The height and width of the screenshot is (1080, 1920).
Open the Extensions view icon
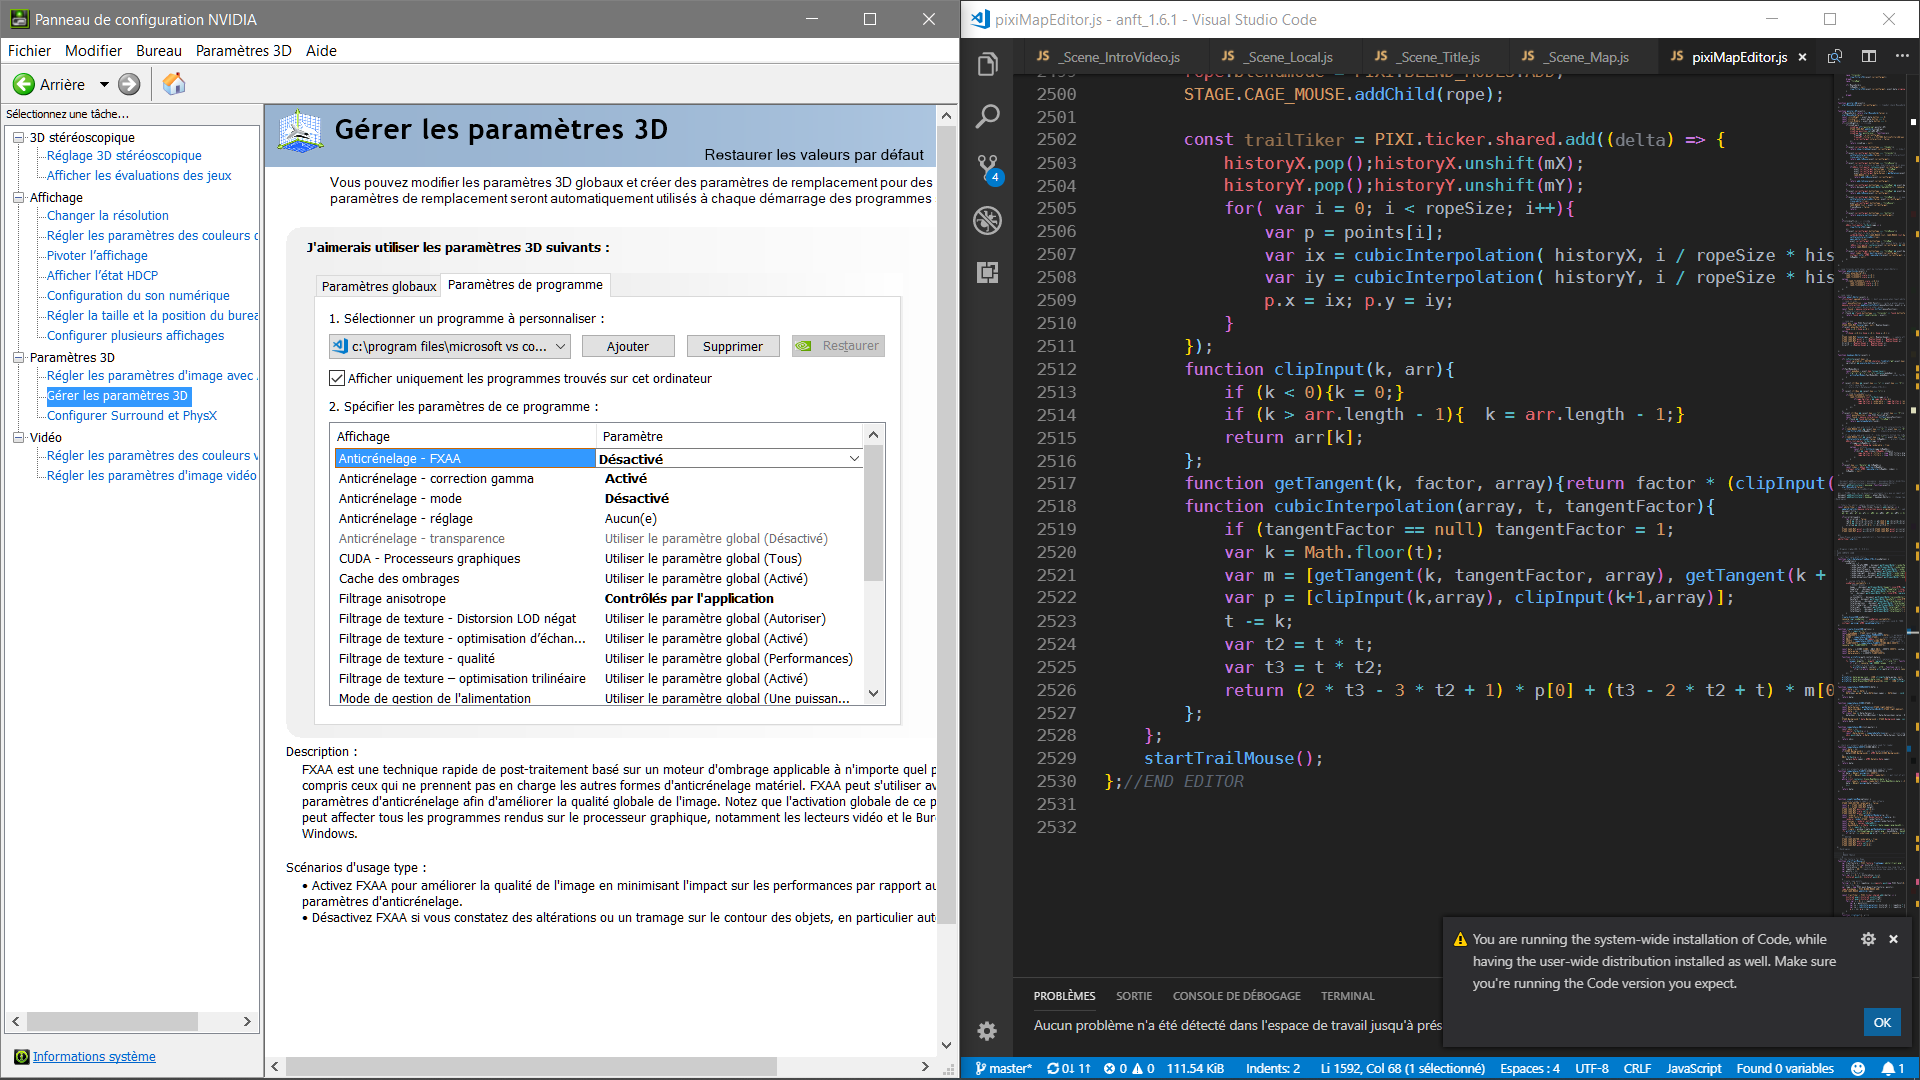987,272
